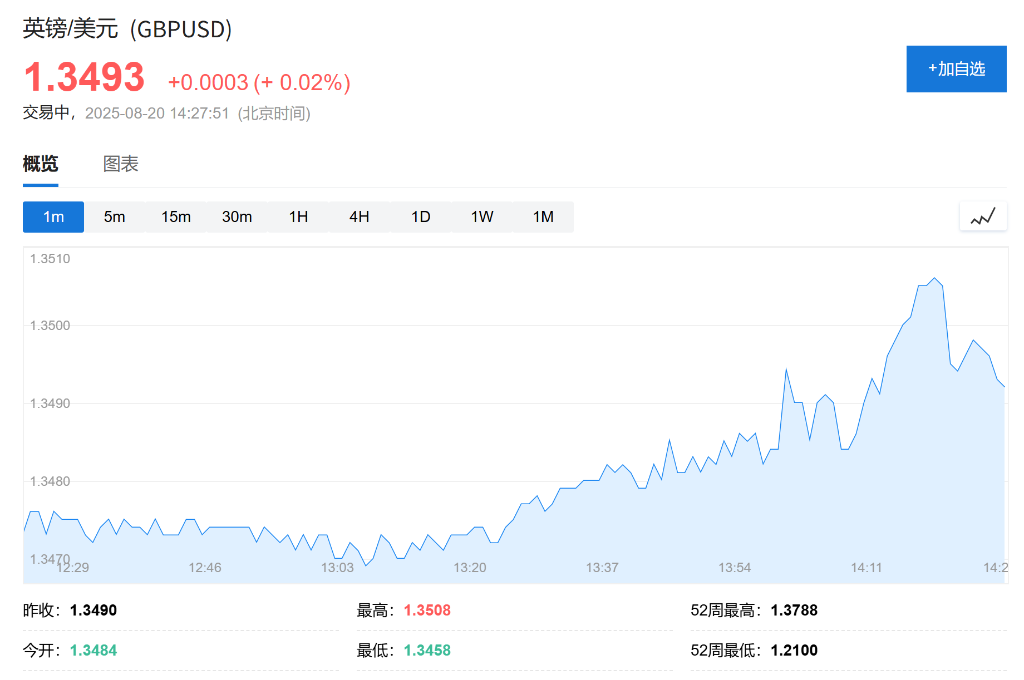Switch chart to 4H interval
The width and height of the screenshot is (1024, 680).
[x=359, y=217]
